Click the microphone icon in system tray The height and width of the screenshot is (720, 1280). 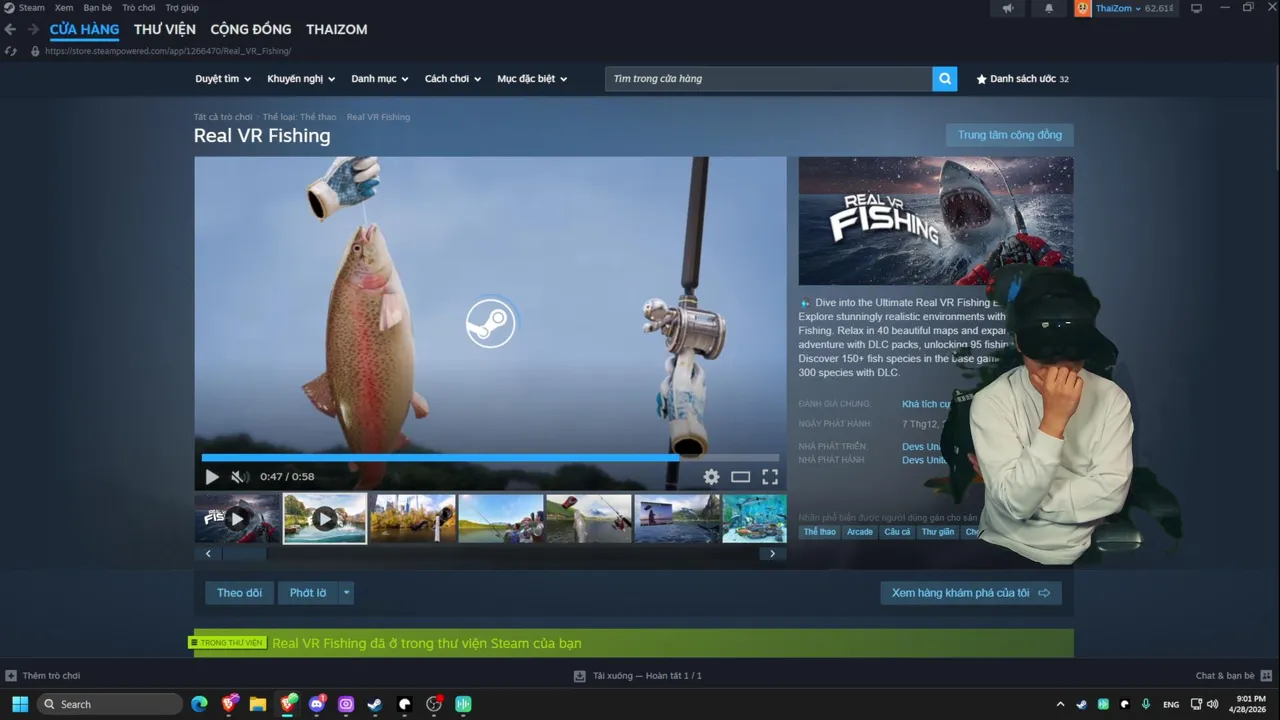(1146, 704)
